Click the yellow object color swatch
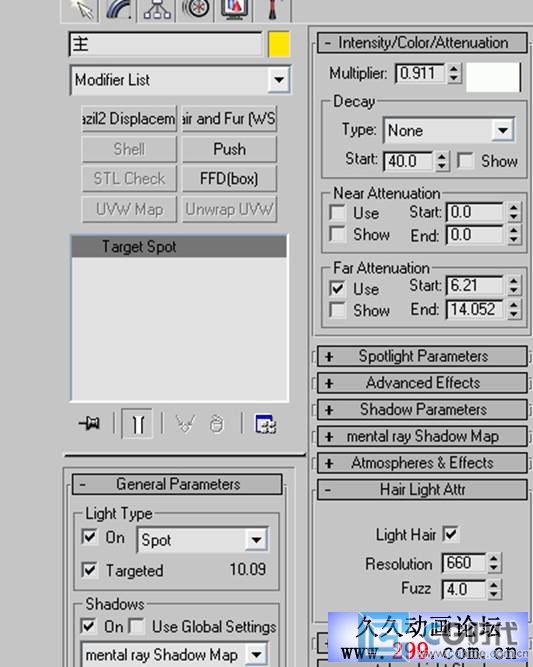Viewport: 533px width, 667px height. (279, 44)
